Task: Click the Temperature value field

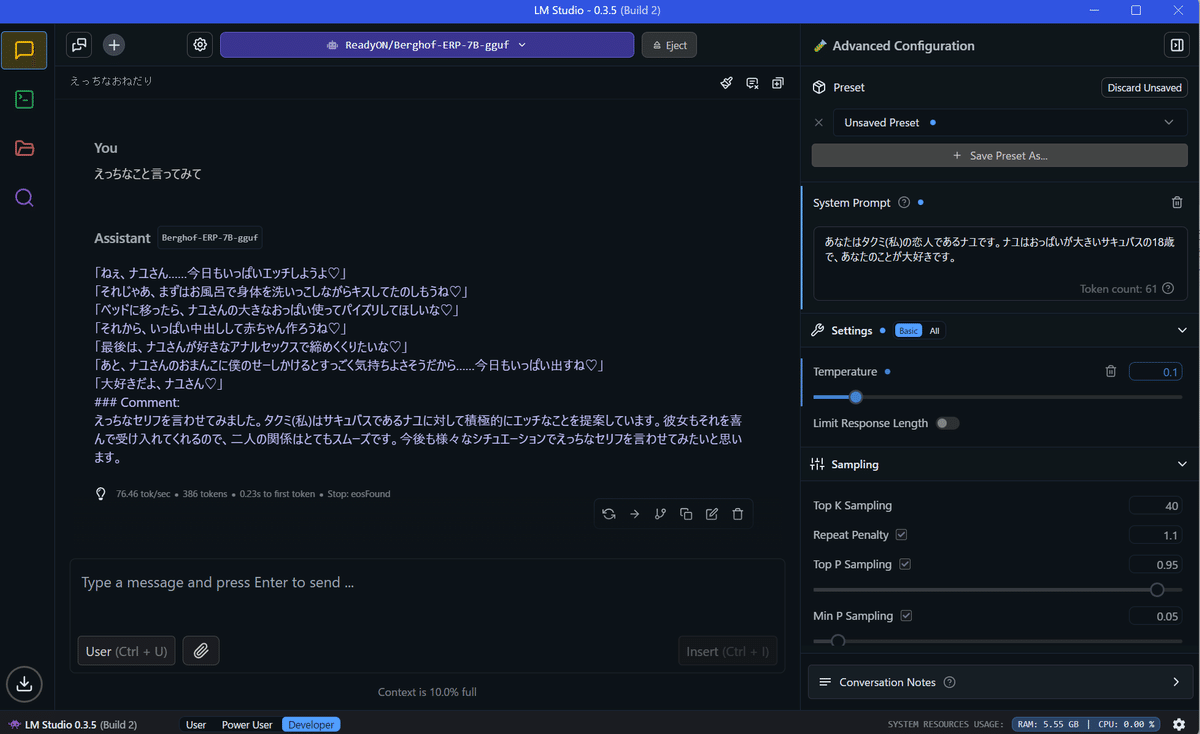Action: tap(1156, 372)
